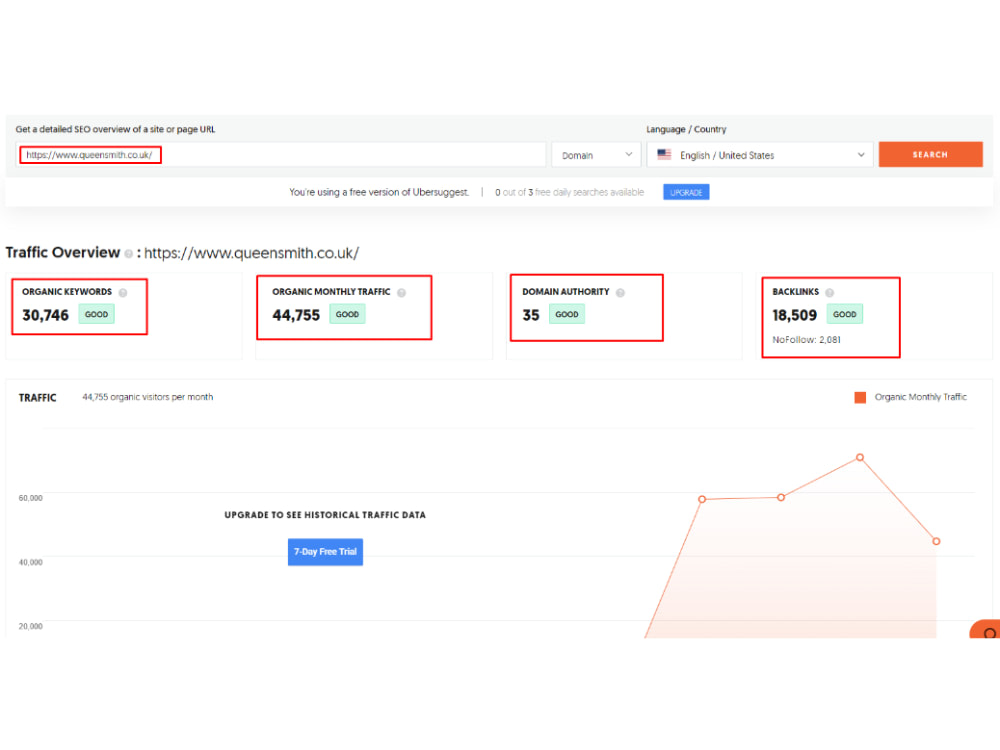Click the GOOD badge under Organic Keywords
This screenshot has height=750, width=1000.
[x=96, y=314]
